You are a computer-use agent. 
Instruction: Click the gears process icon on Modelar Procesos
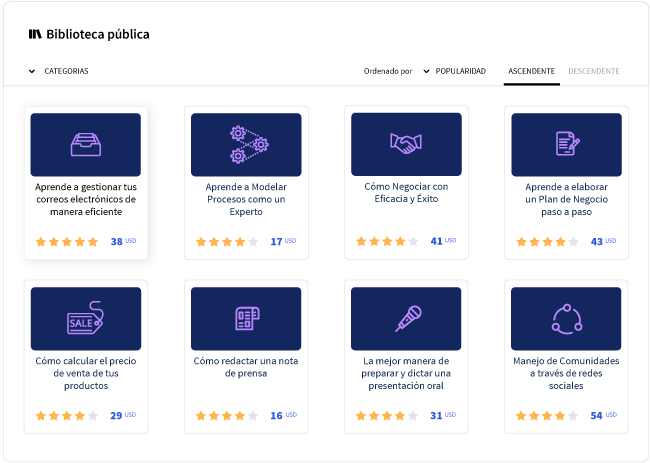click(x=249, y=145)
